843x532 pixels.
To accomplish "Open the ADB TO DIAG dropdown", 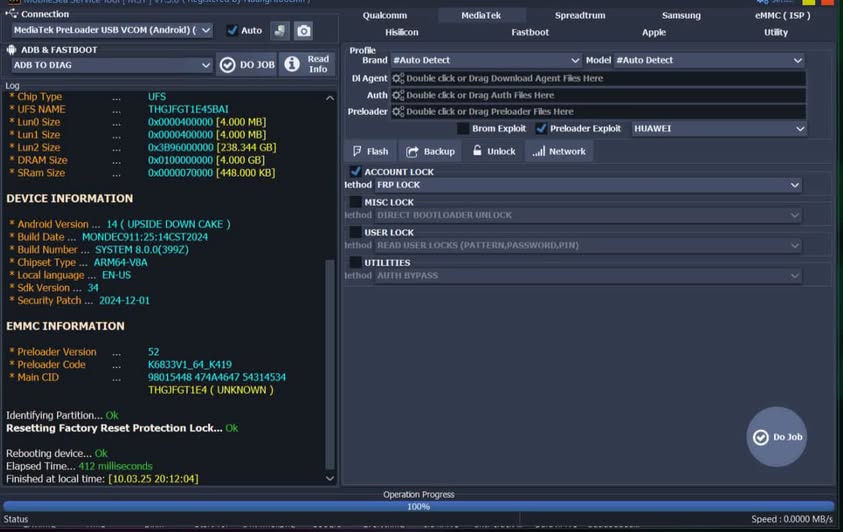I will [112, 65].
